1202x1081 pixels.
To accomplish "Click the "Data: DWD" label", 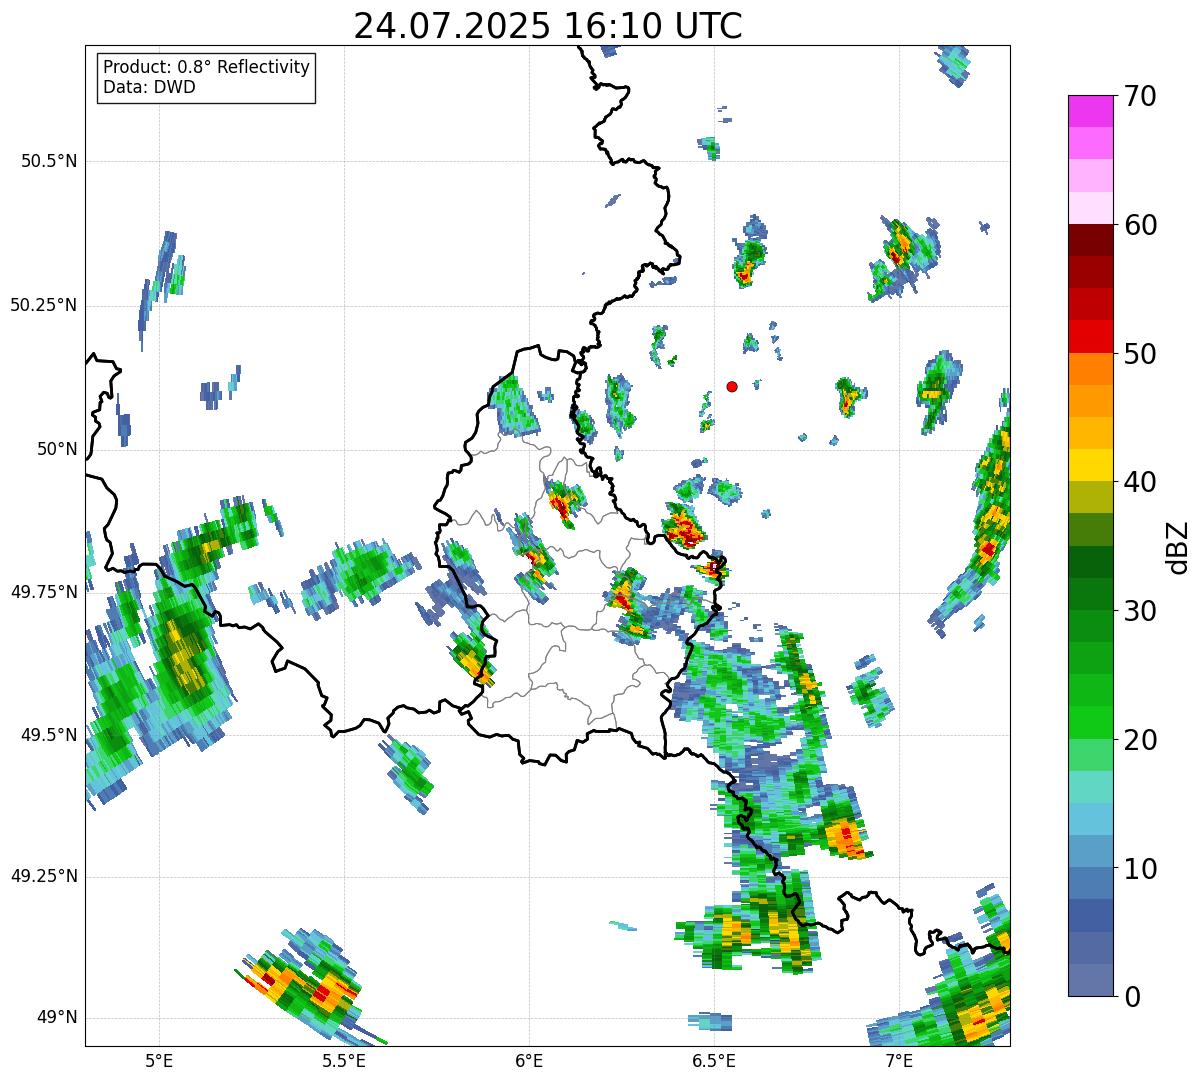I will (149, 87).
